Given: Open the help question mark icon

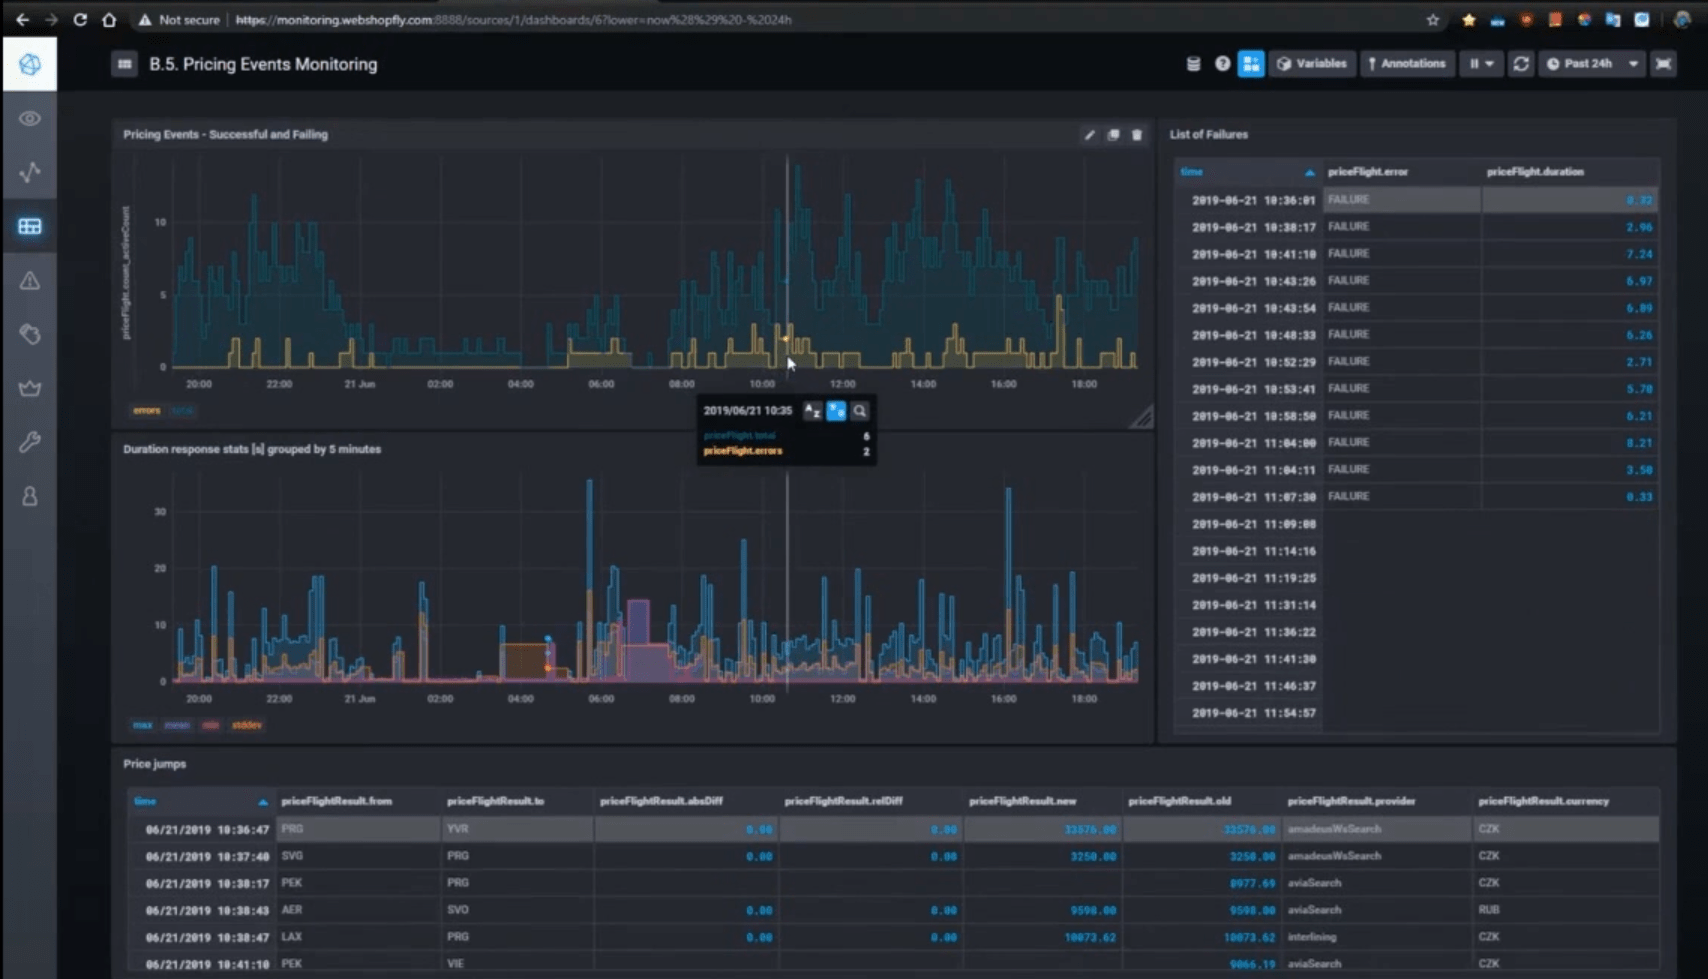Looking at the screenshot, I should 1222,63.
